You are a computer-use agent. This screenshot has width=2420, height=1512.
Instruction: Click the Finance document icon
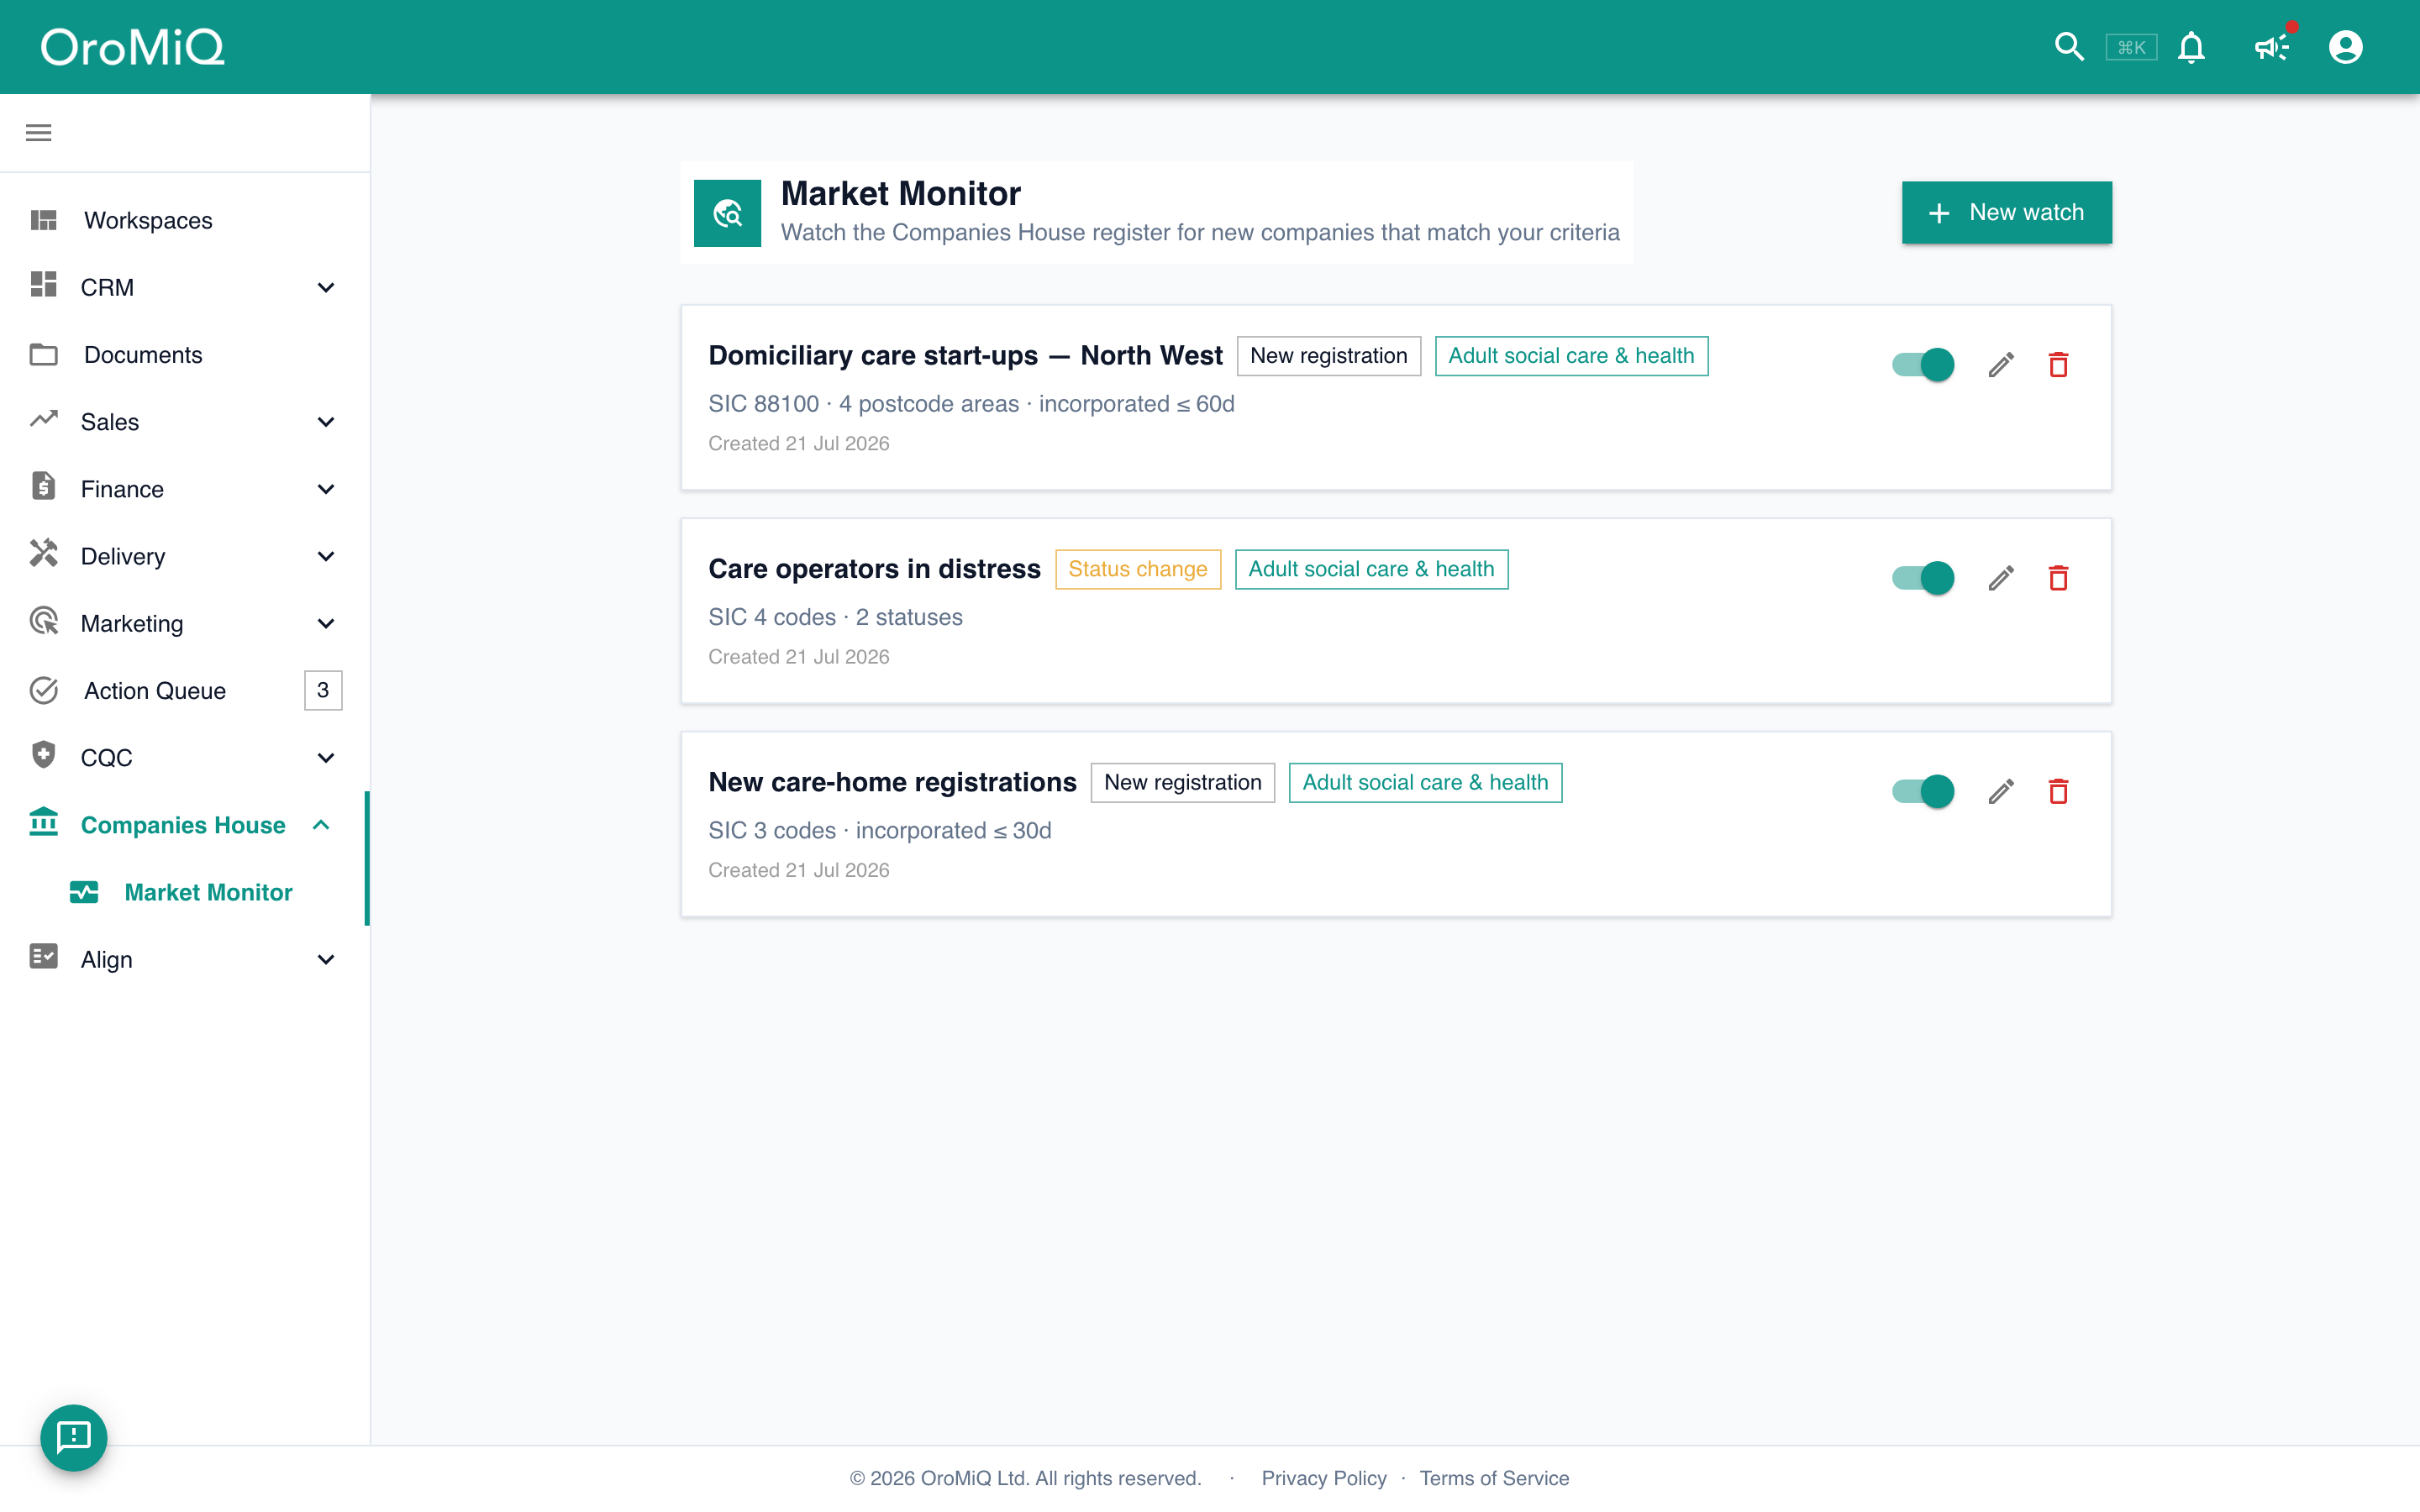[x=44, y=486]
